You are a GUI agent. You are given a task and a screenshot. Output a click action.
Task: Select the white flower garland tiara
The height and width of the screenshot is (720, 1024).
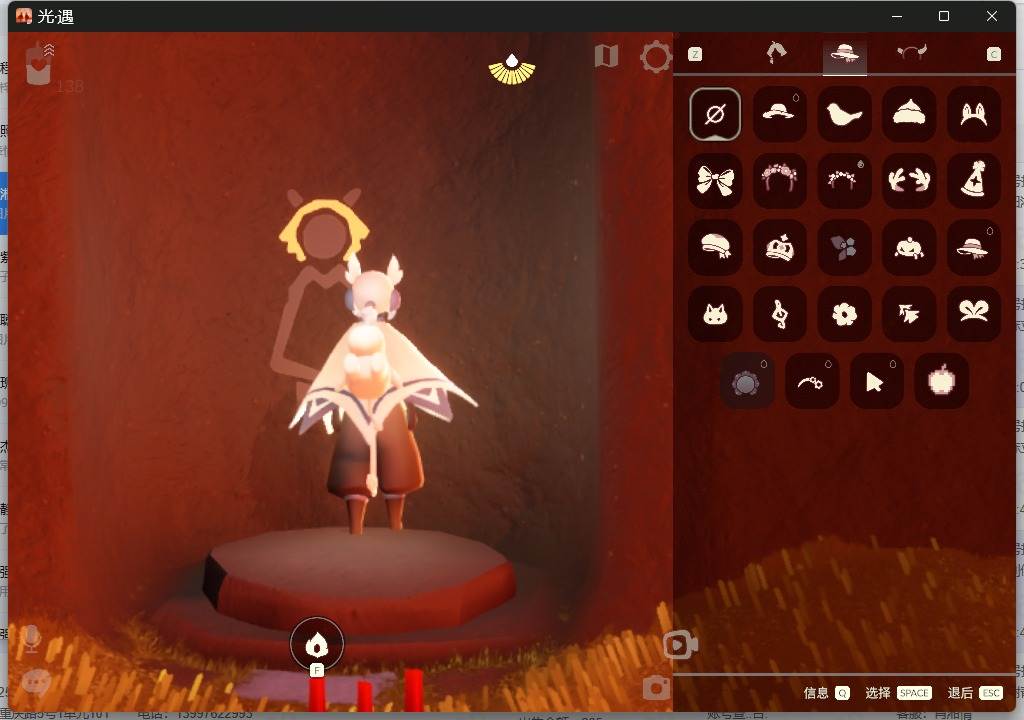click(844, 181)
